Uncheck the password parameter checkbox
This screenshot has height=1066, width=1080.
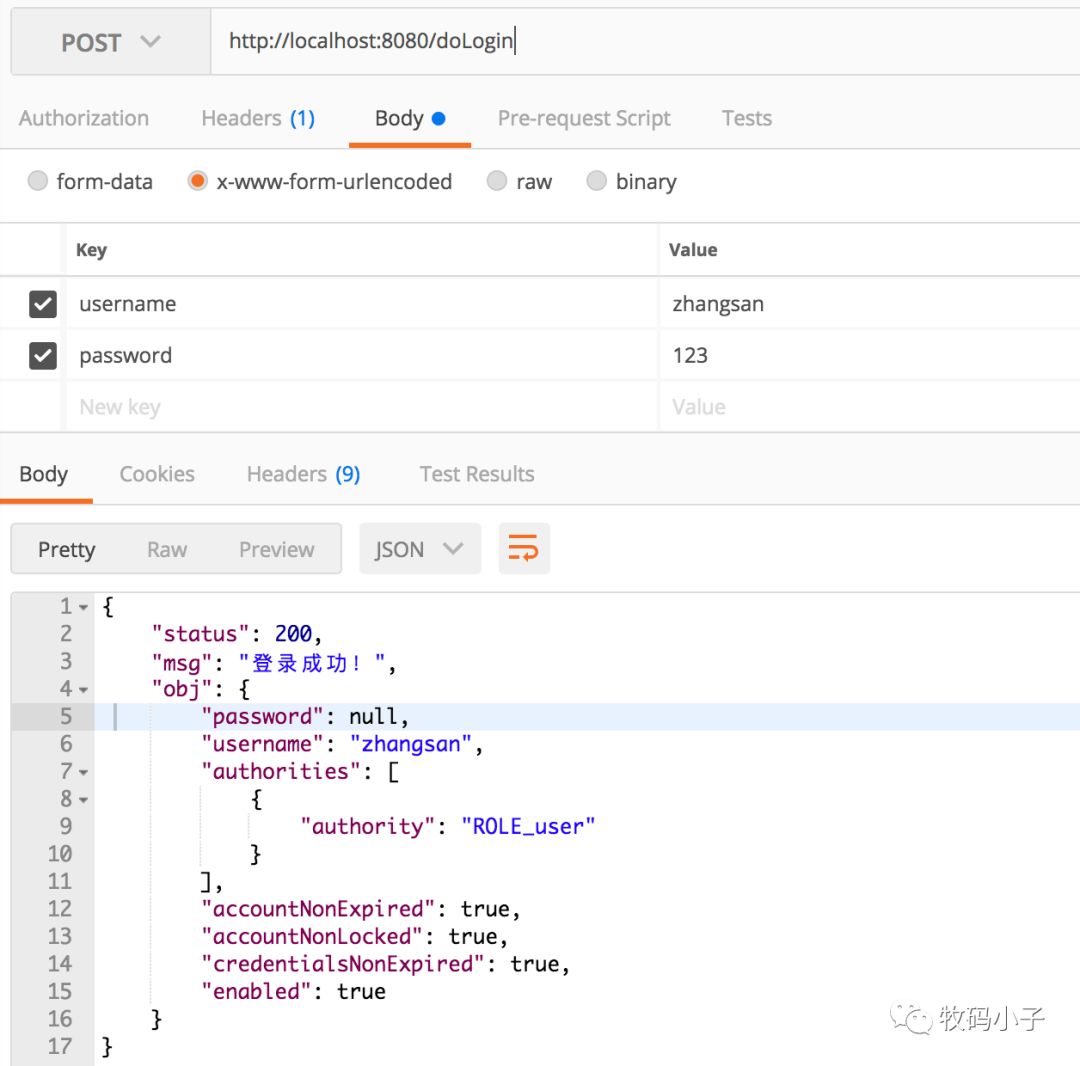pos(43,356)
